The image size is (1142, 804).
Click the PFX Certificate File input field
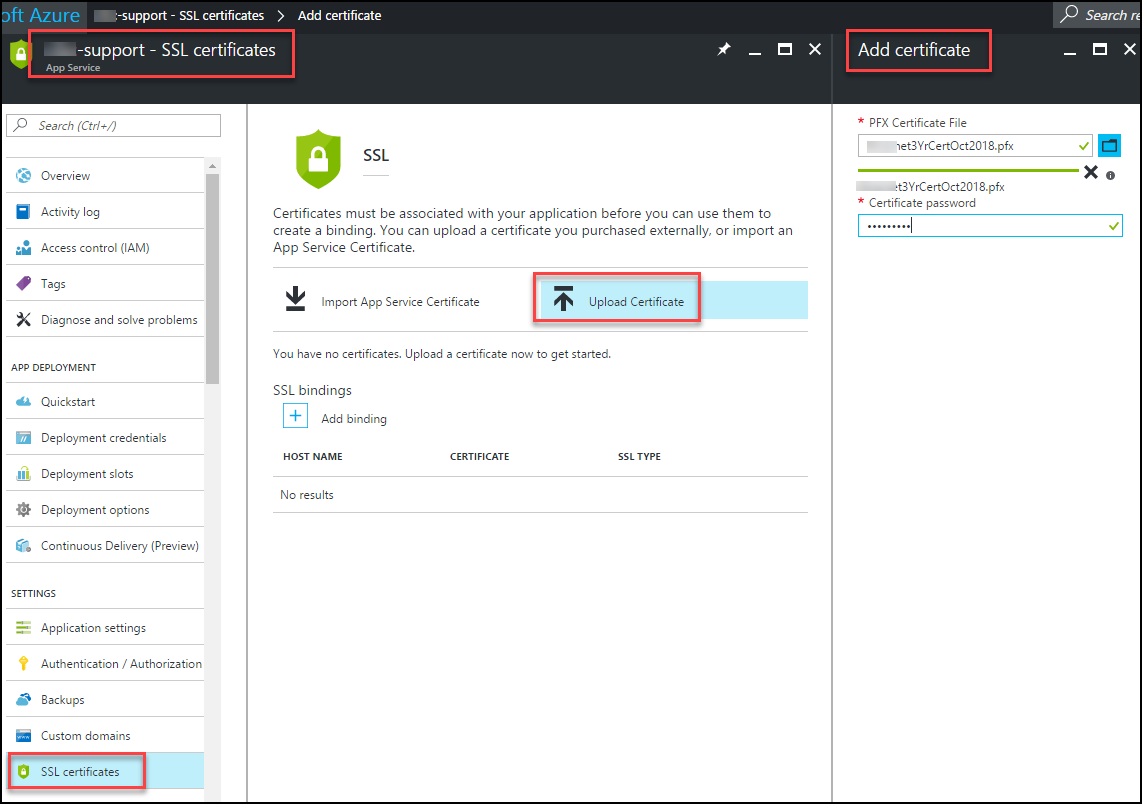pos(974,146)
